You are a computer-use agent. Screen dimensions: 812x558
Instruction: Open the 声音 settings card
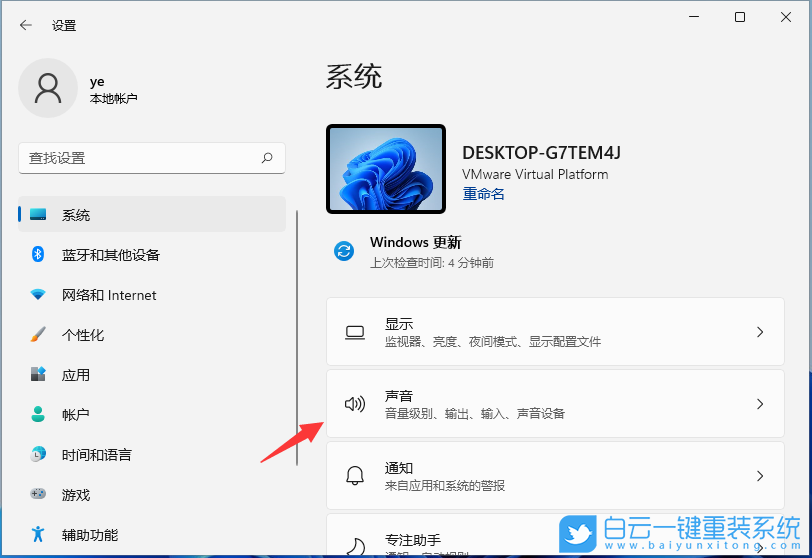click(x=555, y=404)
